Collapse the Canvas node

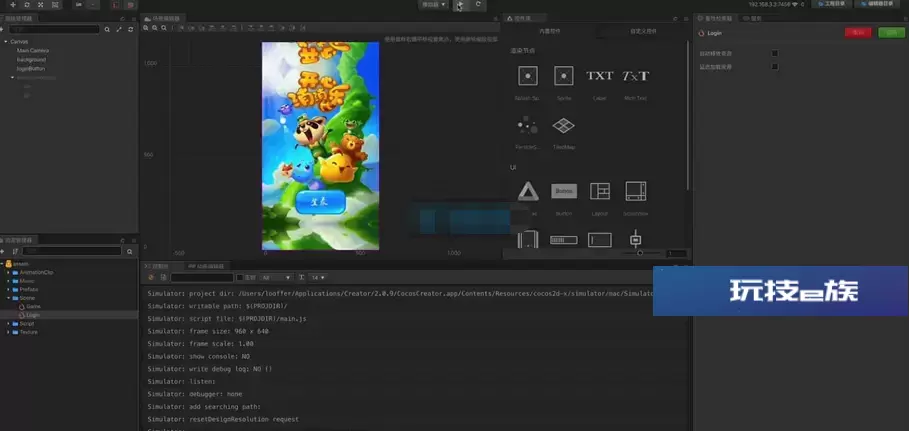(x=5, y=42)
